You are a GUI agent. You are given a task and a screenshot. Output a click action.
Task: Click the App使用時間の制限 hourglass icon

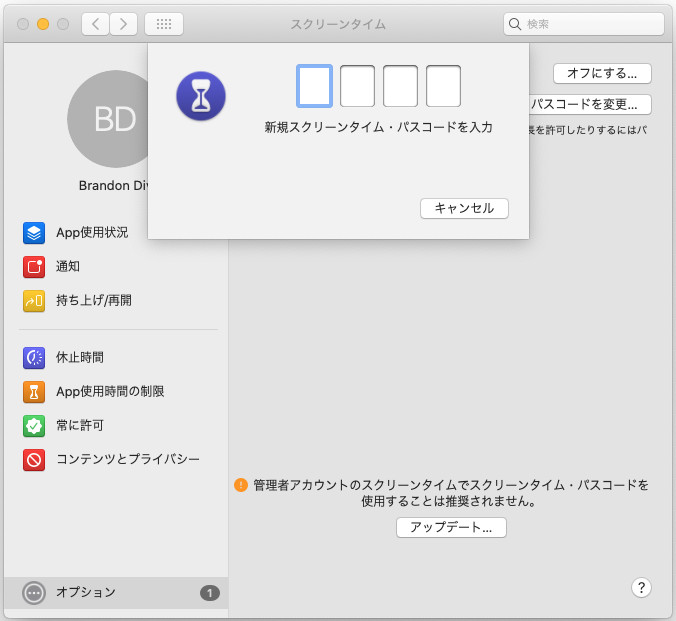point(34,392)
